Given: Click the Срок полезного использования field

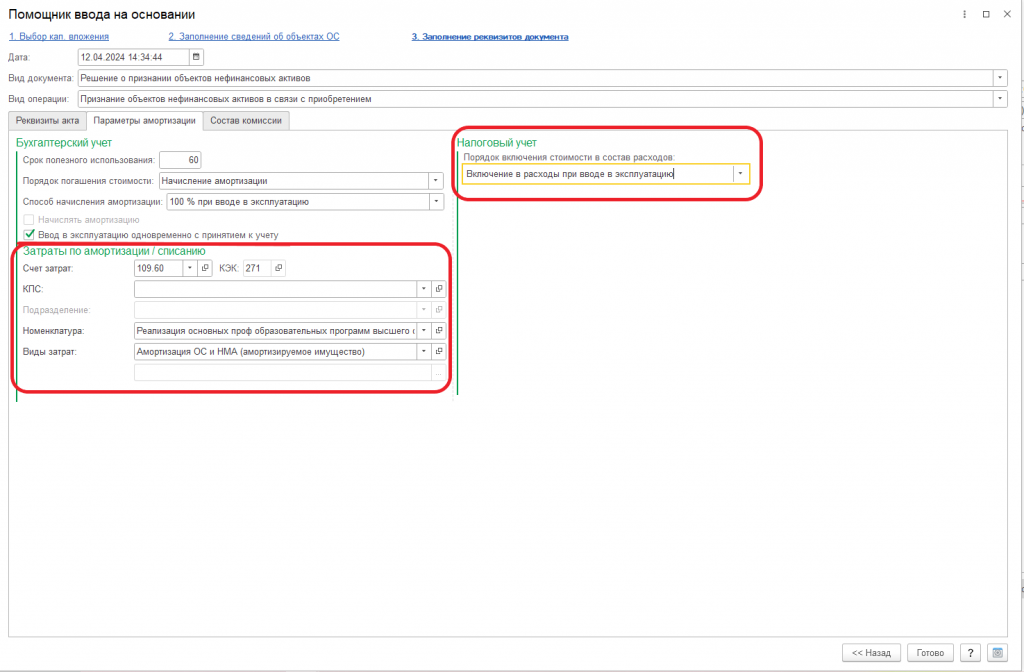Looking at the screenshot, I should [180, 160].
